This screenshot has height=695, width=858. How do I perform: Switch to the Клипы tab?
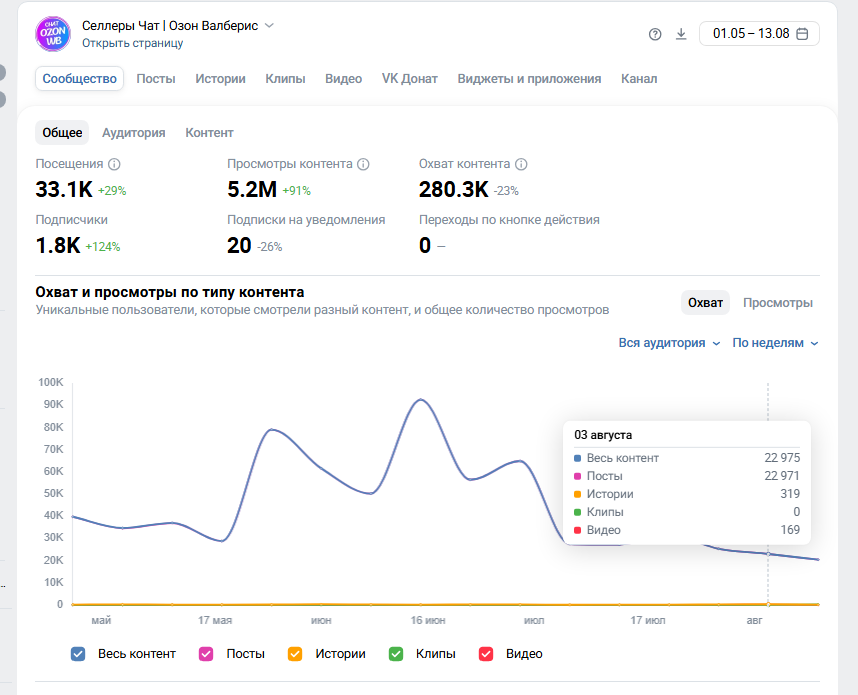pyautogui.click(x=285, y=79)
